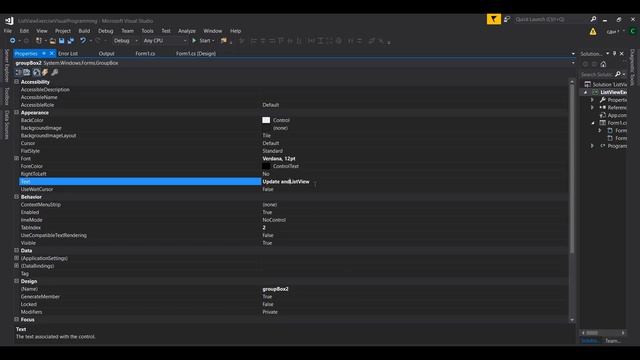Click the Start debugging button label
Viewport: 640px width, 360px height.
click(x=205, y=41)
